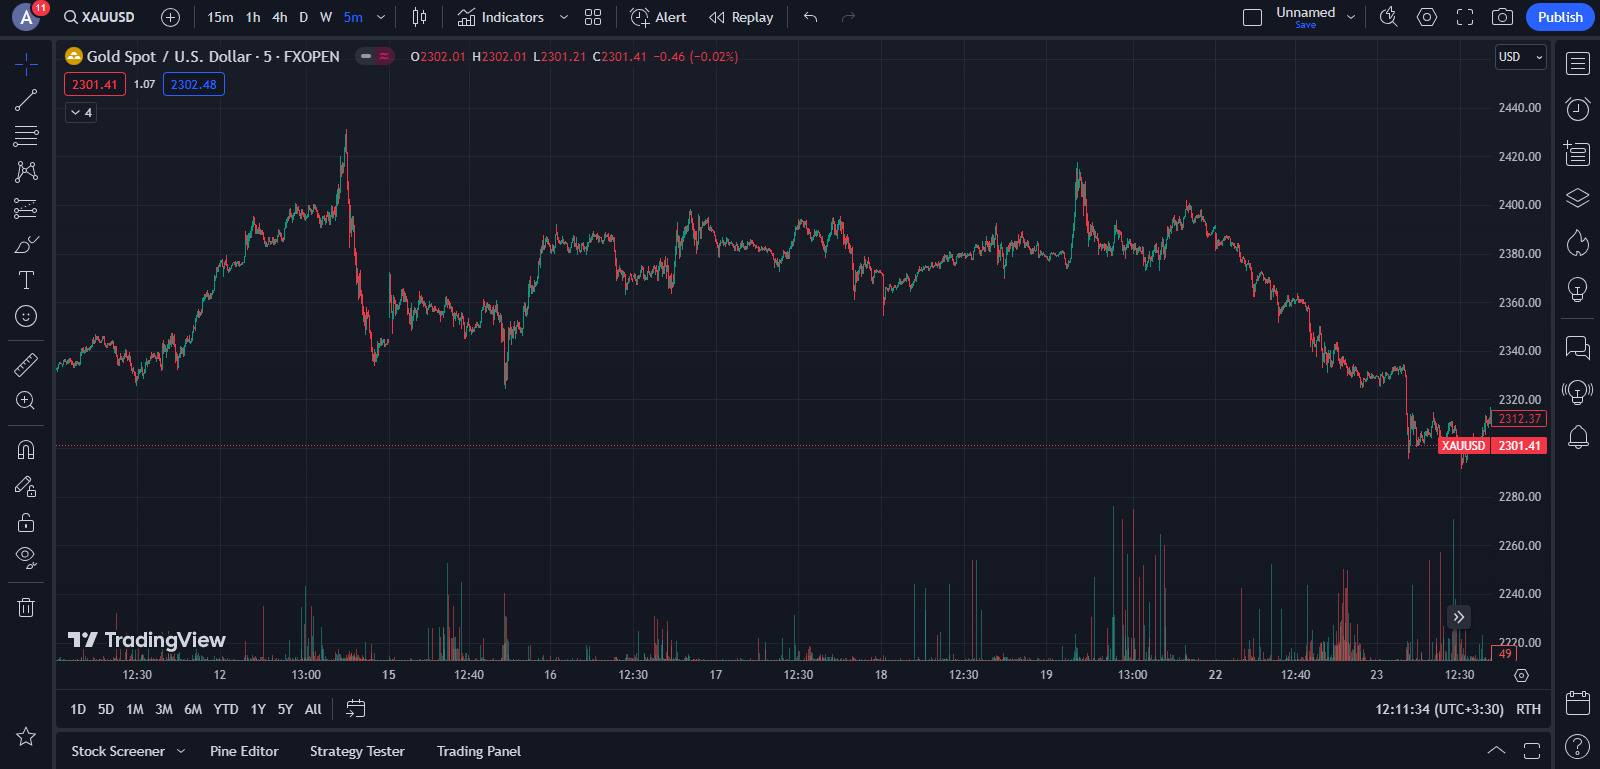The width and height of the screenshot is (1600, 769).
Task: Add symbol to compare
Action: pos(171,17)
